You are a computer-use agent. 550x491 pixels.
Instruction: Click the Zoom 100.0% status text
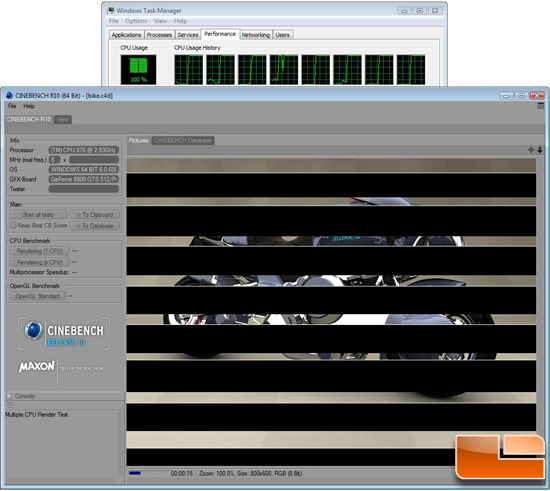pyautogui.click(x=216, y=473)
